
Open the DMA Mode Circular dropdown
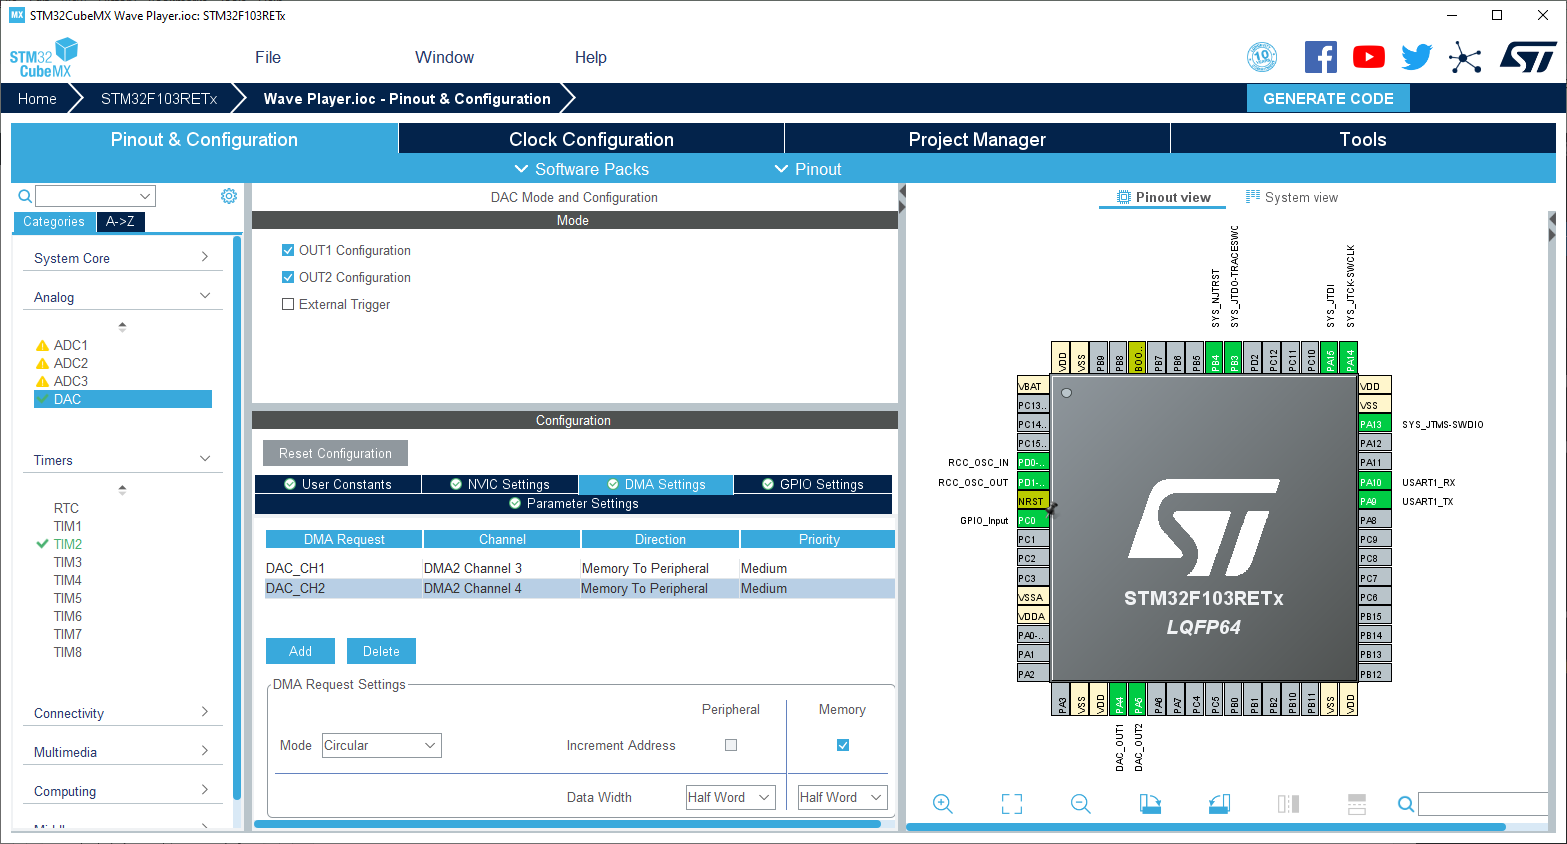381,745
